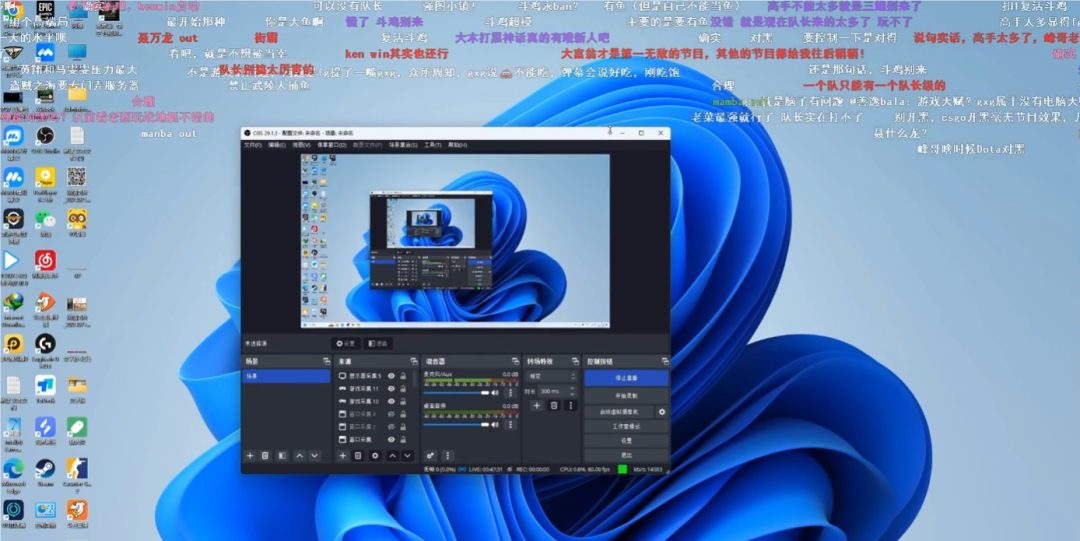Unlock 显示器采集 5 source lock icon
The height and width of the screenshot is (541, 1080).
(x=403, y=376)
